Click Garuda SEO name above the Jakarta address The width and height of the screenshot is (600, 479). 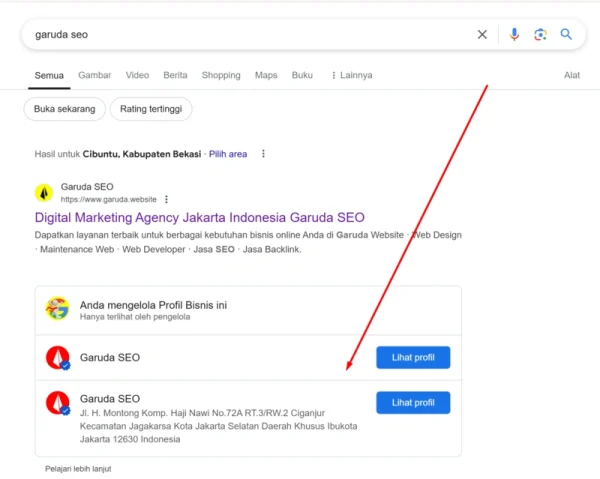110,399
